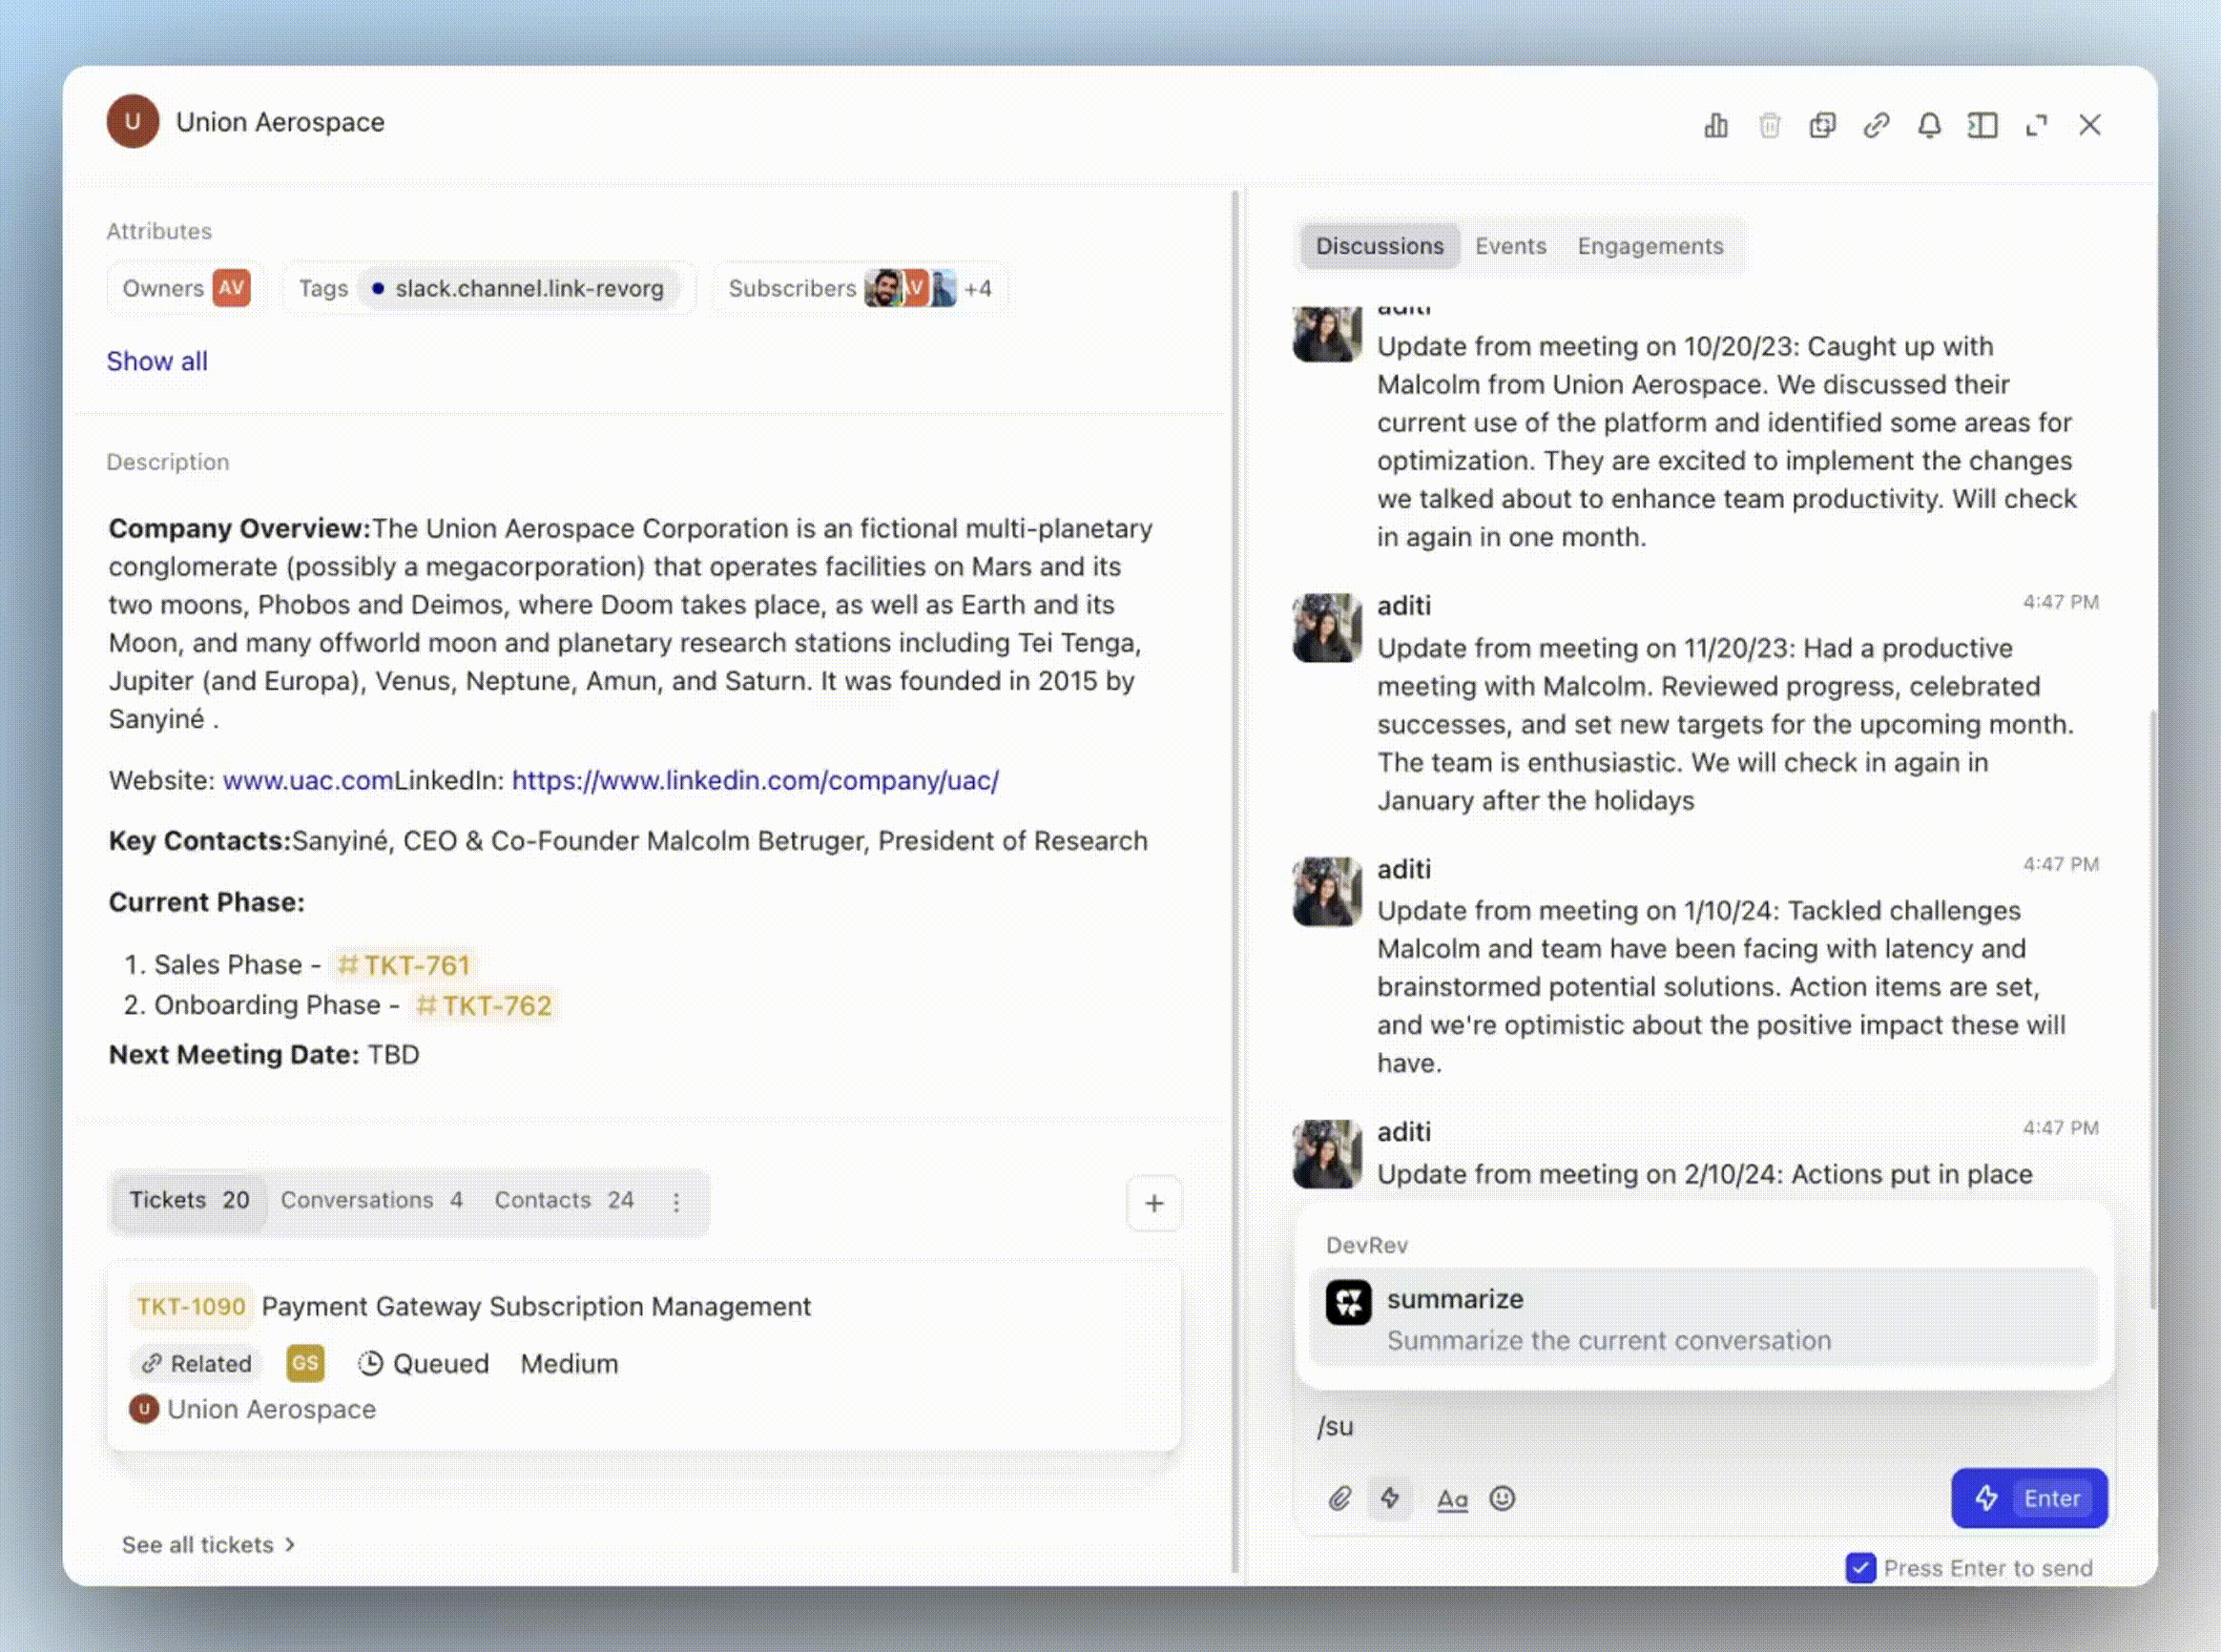Switch to the Contacts 24 tab
Image resolution: width=2221 pixels, height=1652 pixels.
[x=564, y=1200]
